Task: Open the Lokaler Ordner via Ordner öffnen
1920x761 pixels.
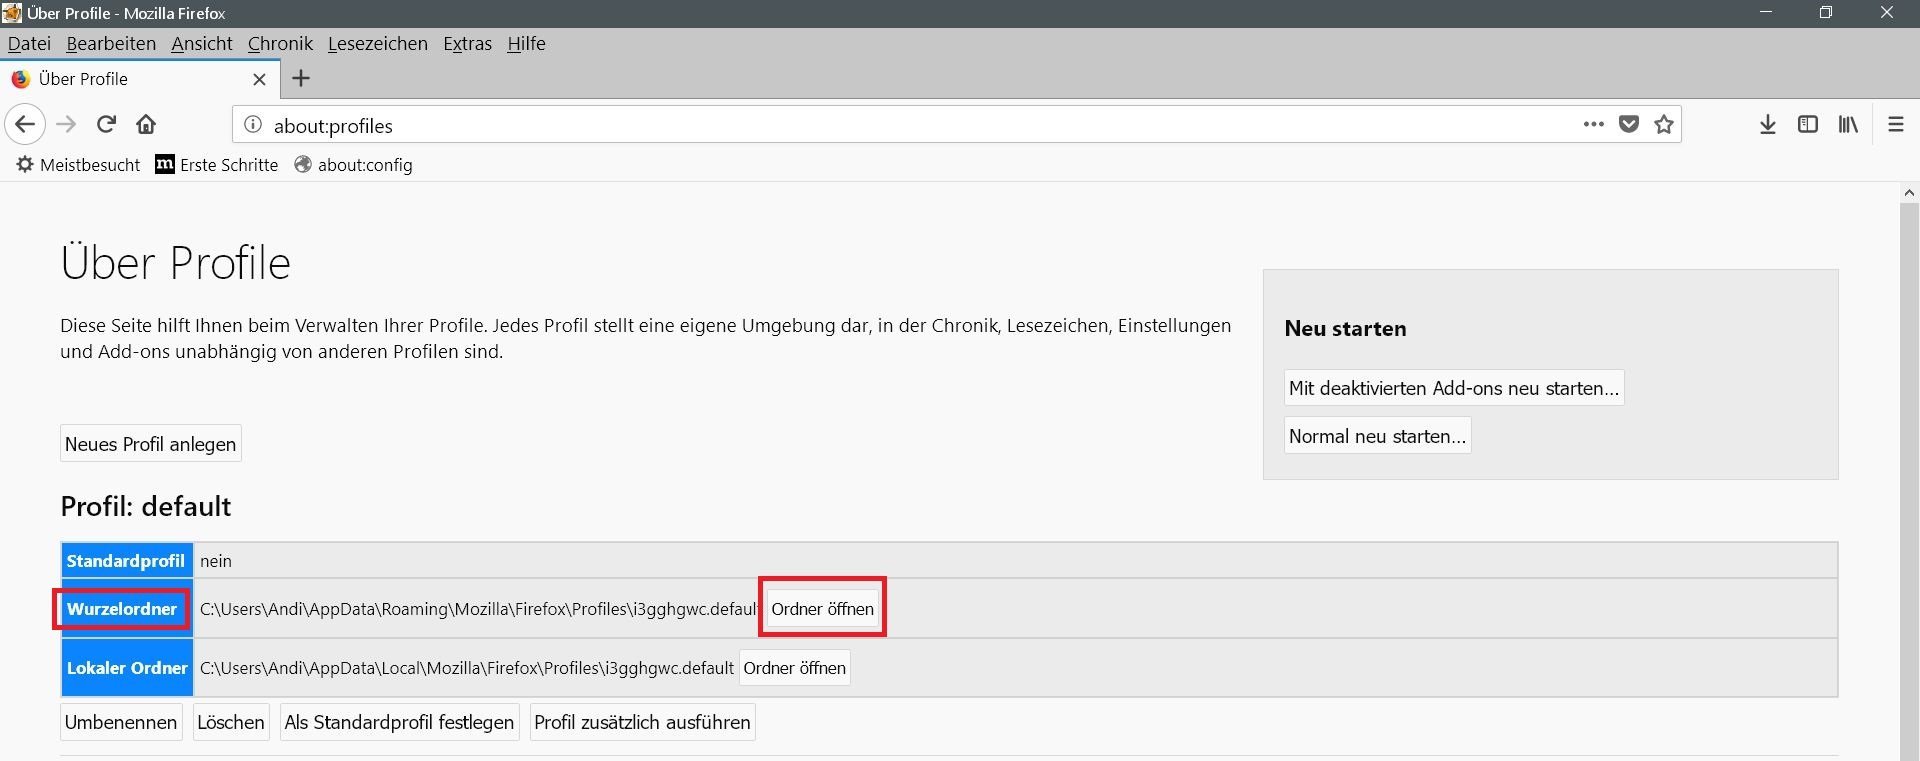Action: 795,668
